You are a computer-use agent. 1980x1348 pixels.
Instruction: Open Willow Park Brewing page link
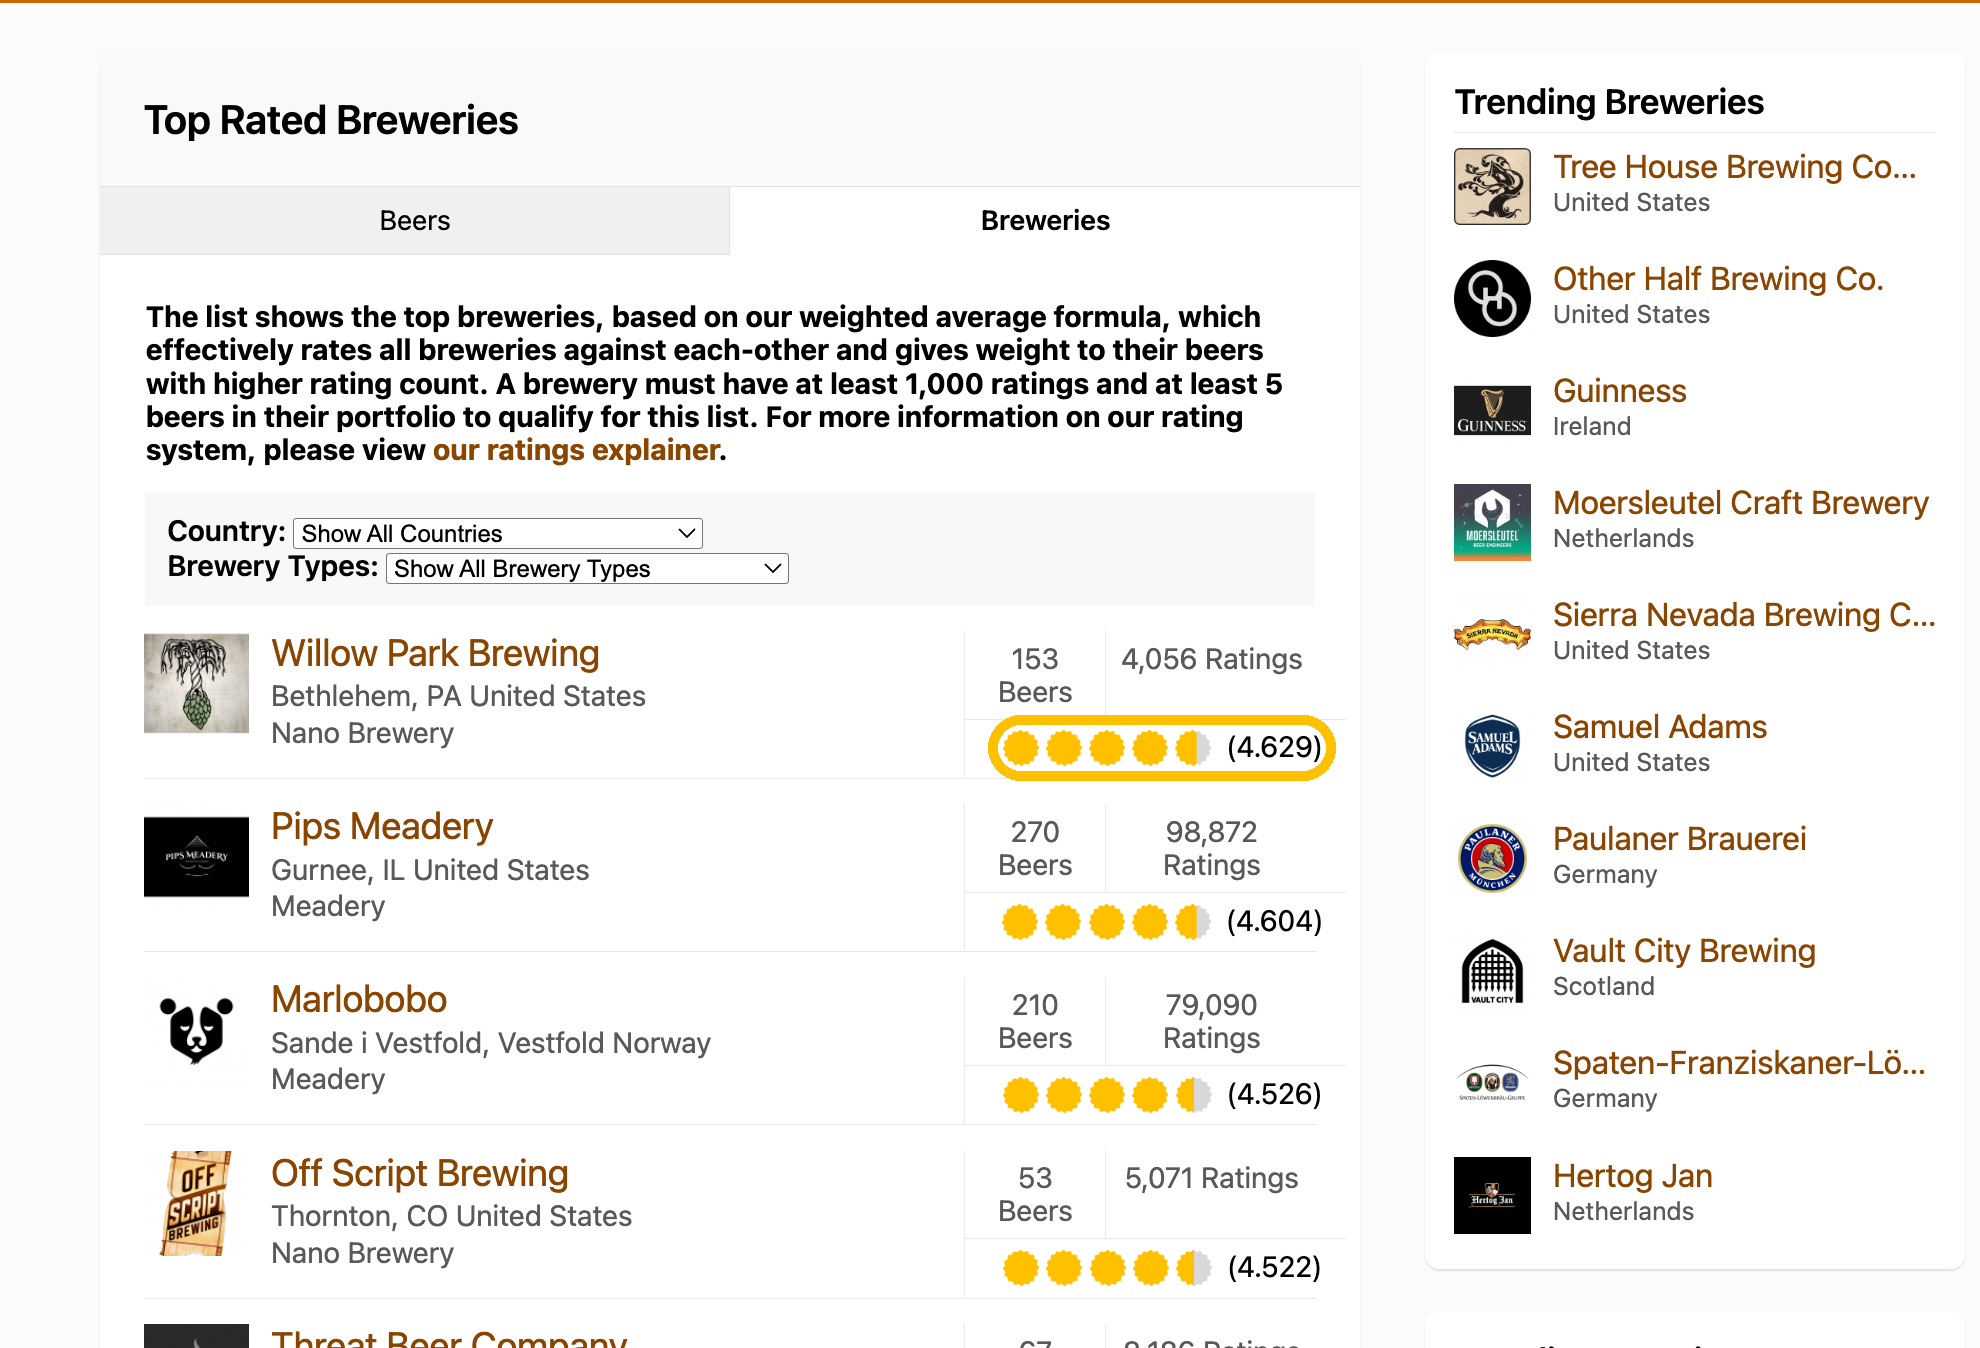pos(435,653)
